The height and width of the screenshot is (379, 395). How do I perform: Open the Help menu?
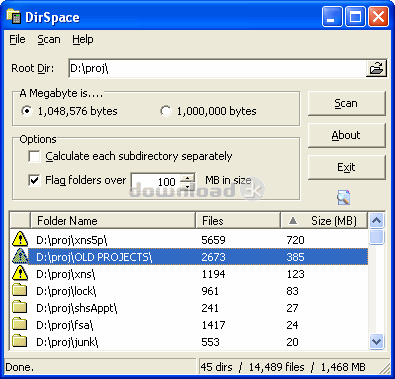tap(83, 39)
